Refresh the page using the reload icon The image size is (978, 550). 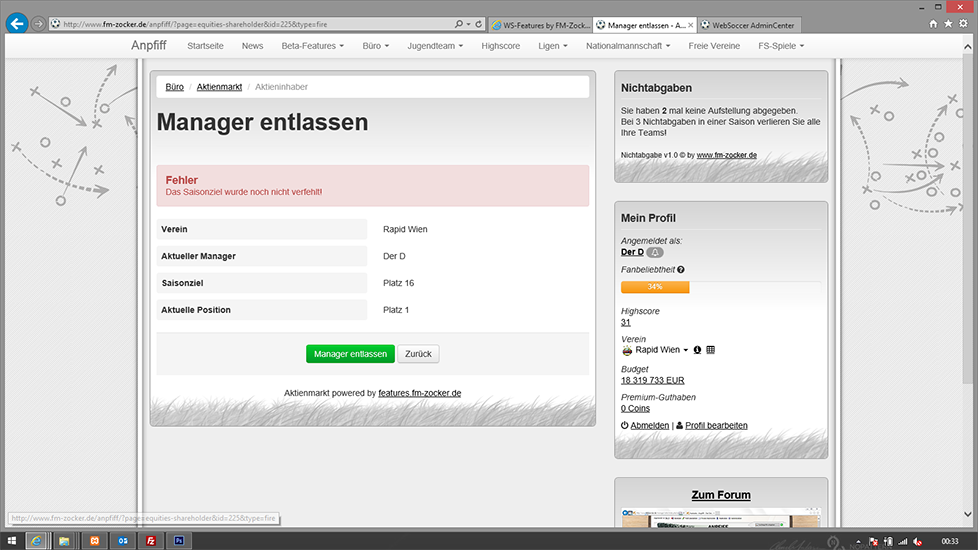coord(479,24)
